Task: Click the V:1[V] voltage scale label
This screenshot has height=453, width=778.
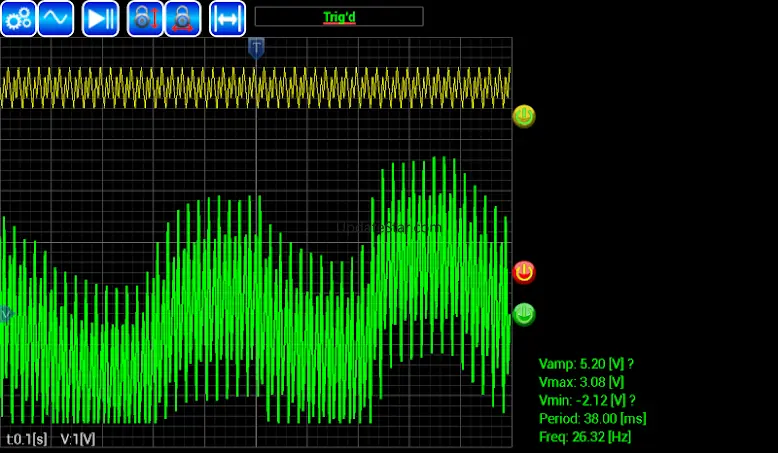Action: [x=78, y=439]
